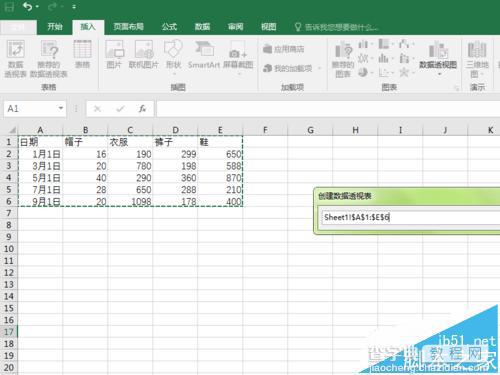Click the fx Insert Function button

click(x=142, y=109)
